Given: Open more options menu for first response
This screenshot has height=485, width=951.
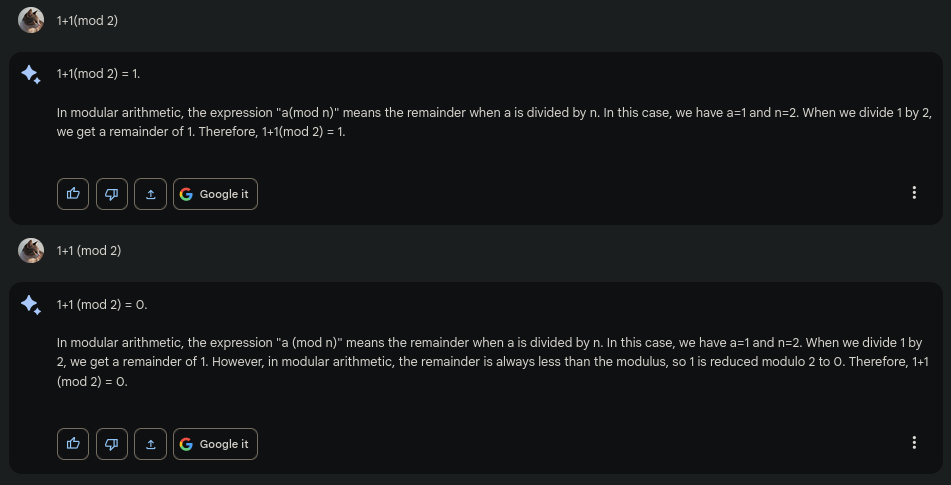Looking at the screenshot, I should point(914,193).
